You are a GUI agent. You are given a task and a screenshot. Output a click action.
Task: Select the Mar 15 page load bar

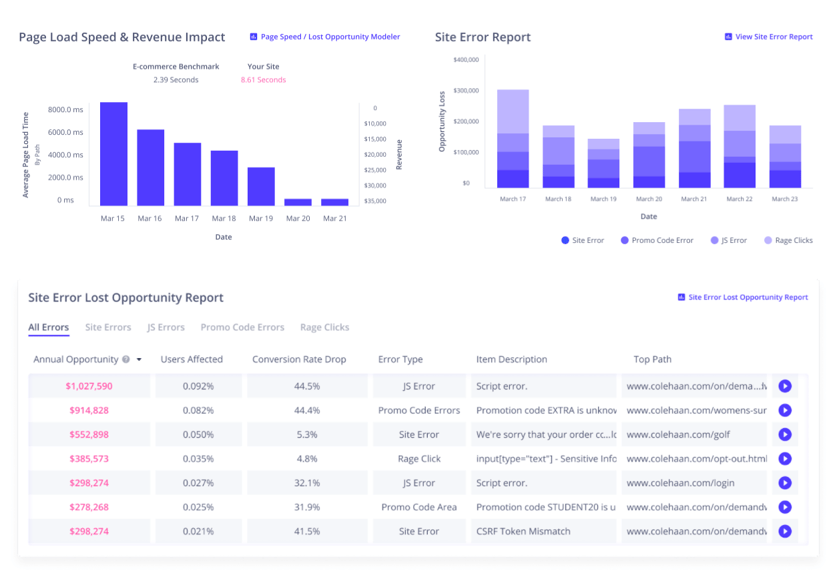[114, 154]
